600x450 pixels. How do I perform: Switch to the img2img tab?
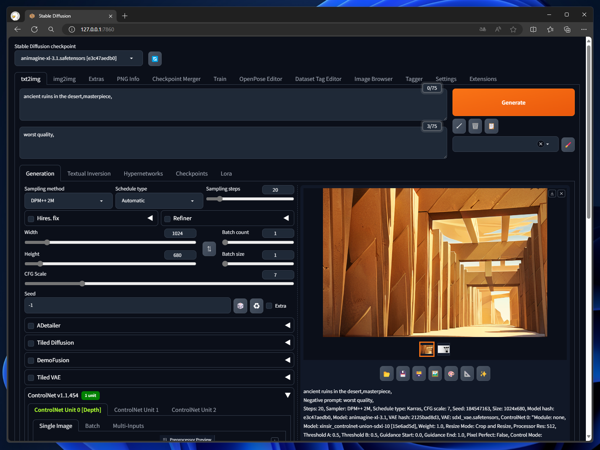[64, 79]
